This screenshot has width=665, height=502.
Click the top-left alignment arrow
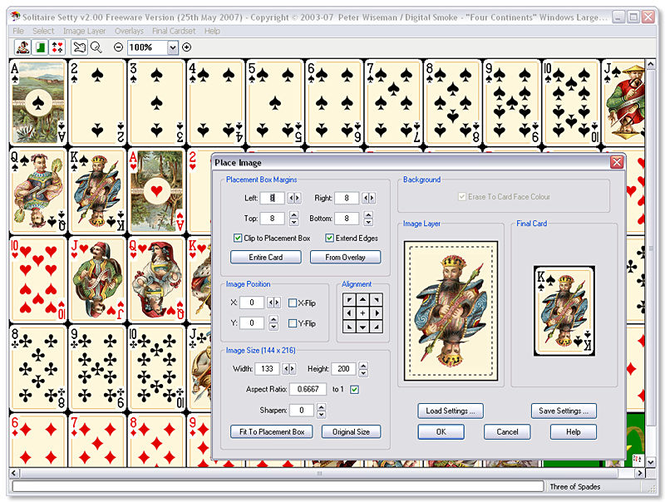349,300
